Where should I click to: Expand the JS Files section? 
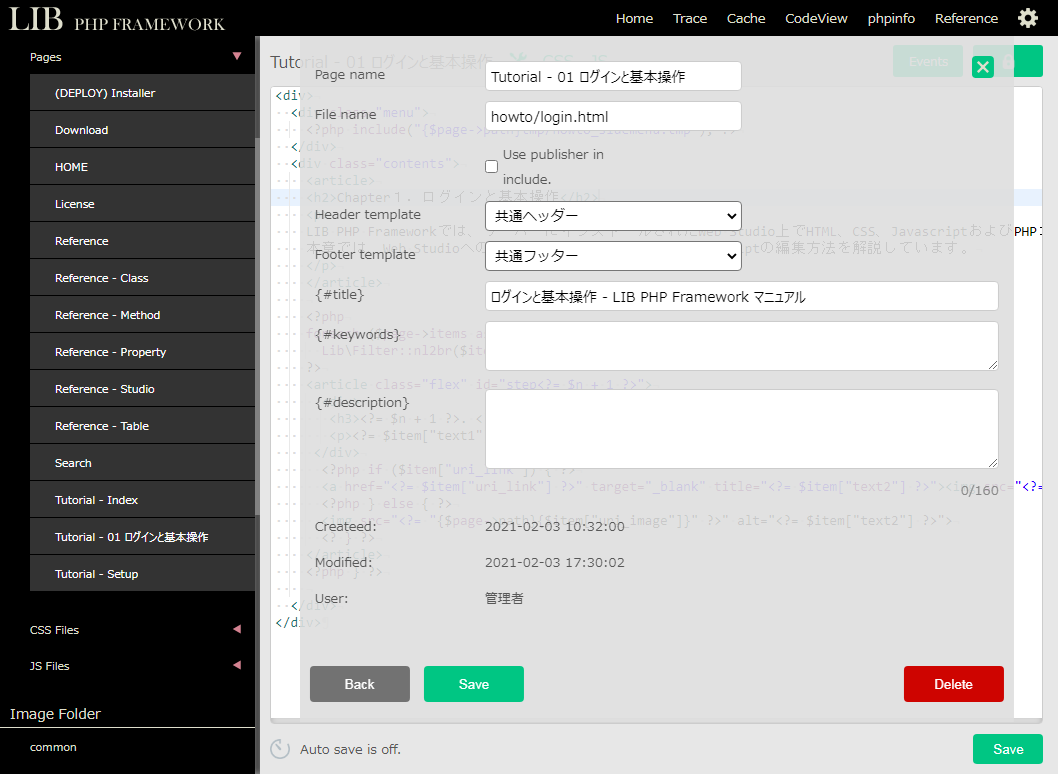point(236,666)
